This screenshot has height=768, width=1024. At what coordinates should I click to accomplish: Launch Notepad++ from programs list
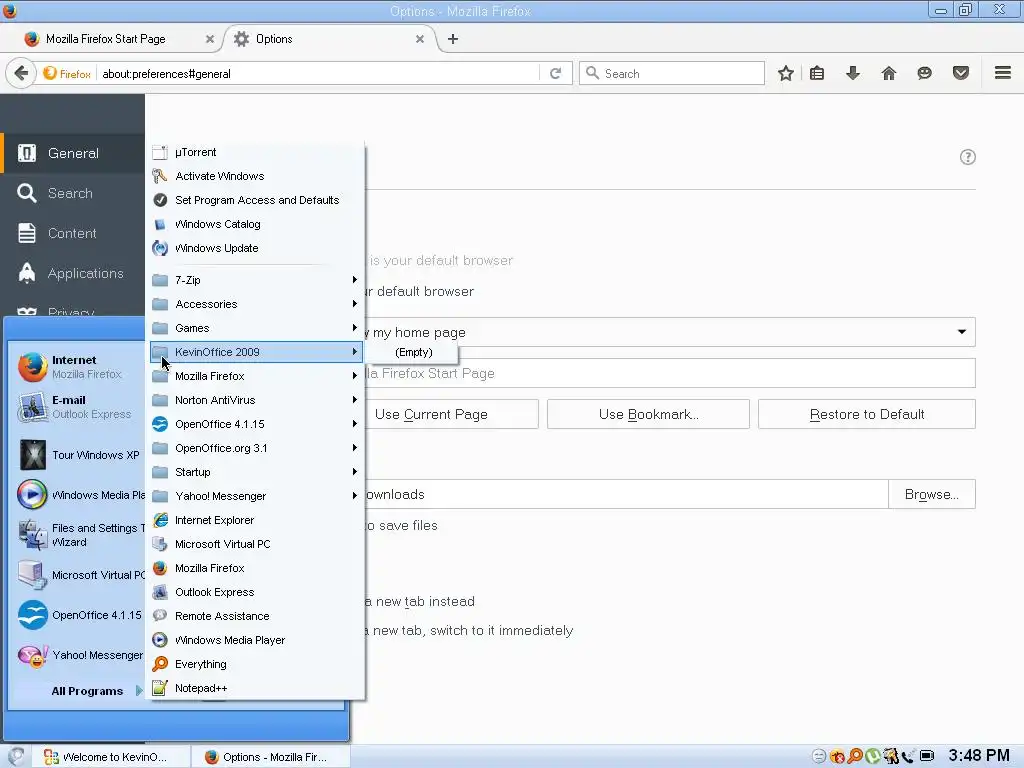click(x=256, y=688)
